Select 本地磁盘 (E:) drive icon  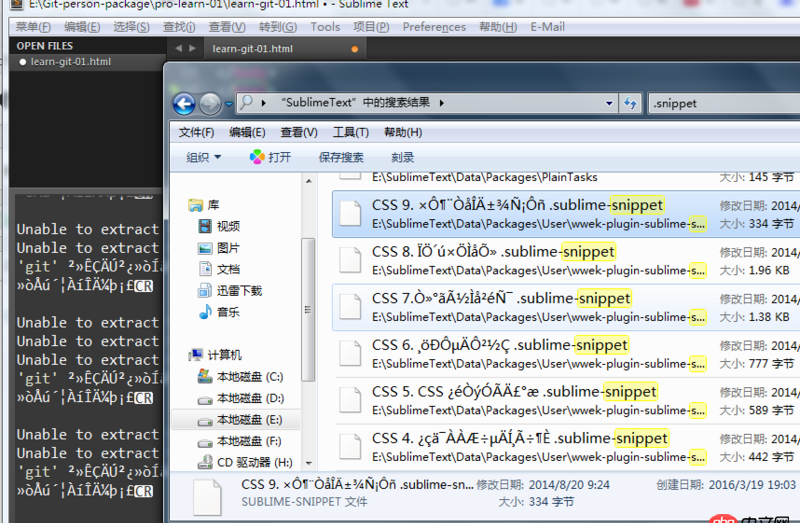(205, 421)
